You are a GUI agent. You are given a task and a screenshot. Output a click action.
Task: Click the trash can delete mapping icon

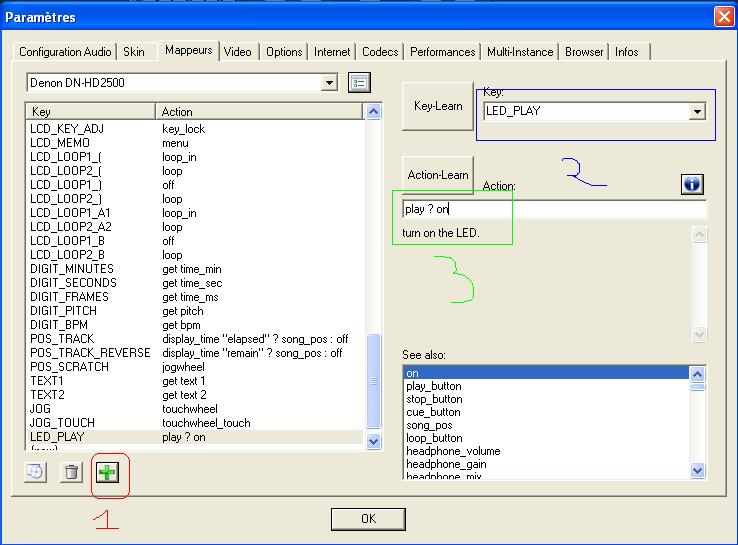coord(71,472)
